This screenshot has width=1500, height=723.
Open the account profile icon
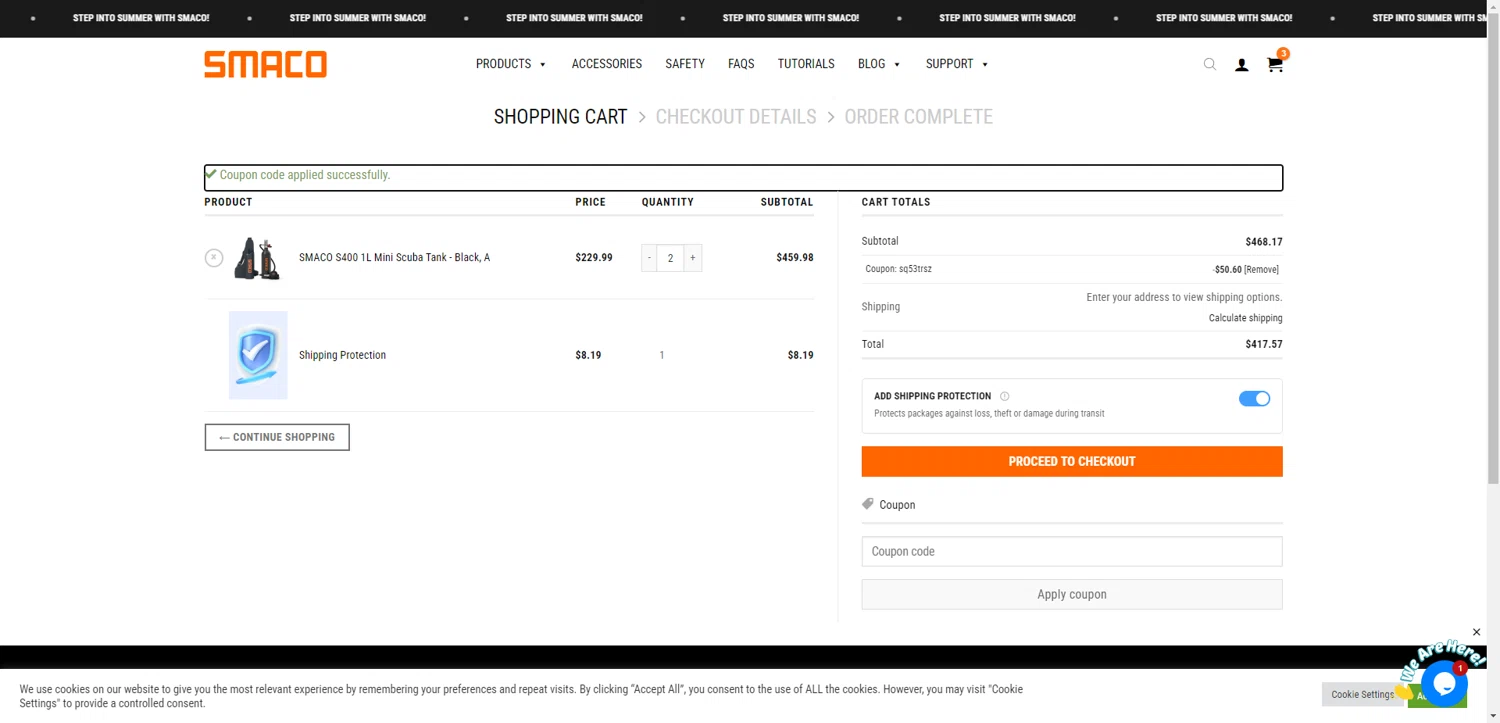[1241, 65]
